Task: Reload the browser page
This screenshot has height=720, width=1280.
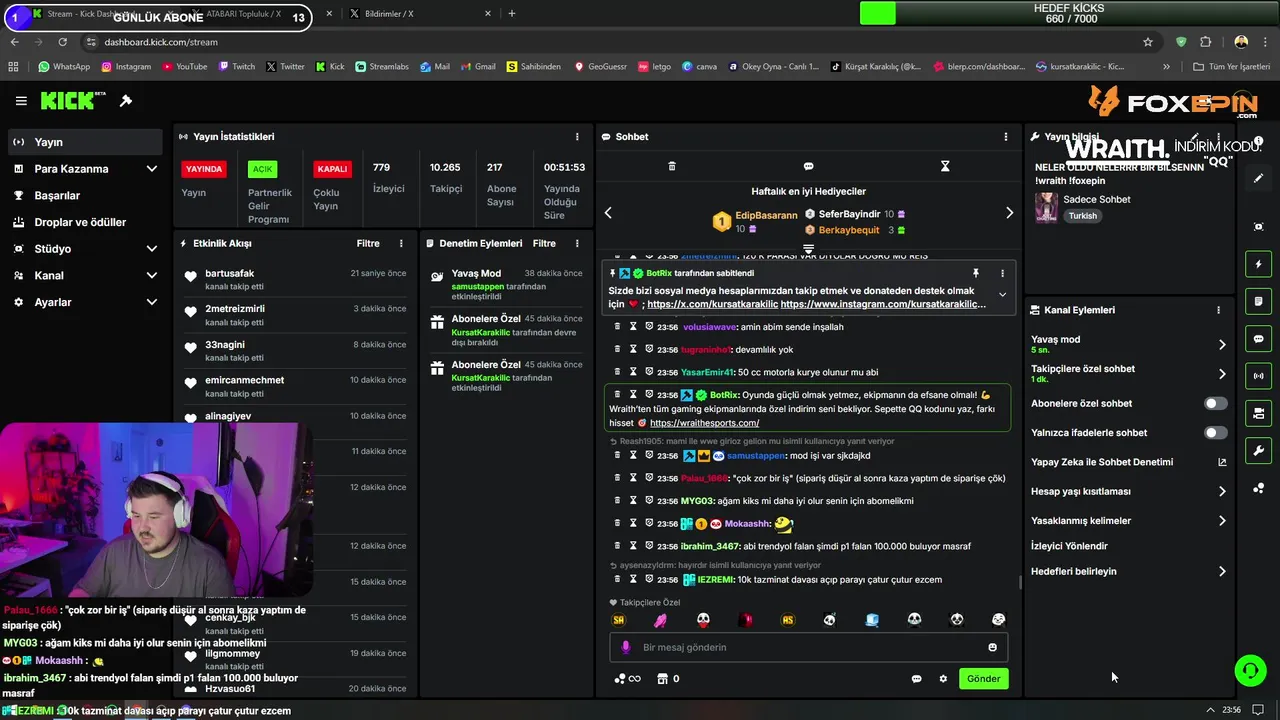Action: (x=62, y=42)
